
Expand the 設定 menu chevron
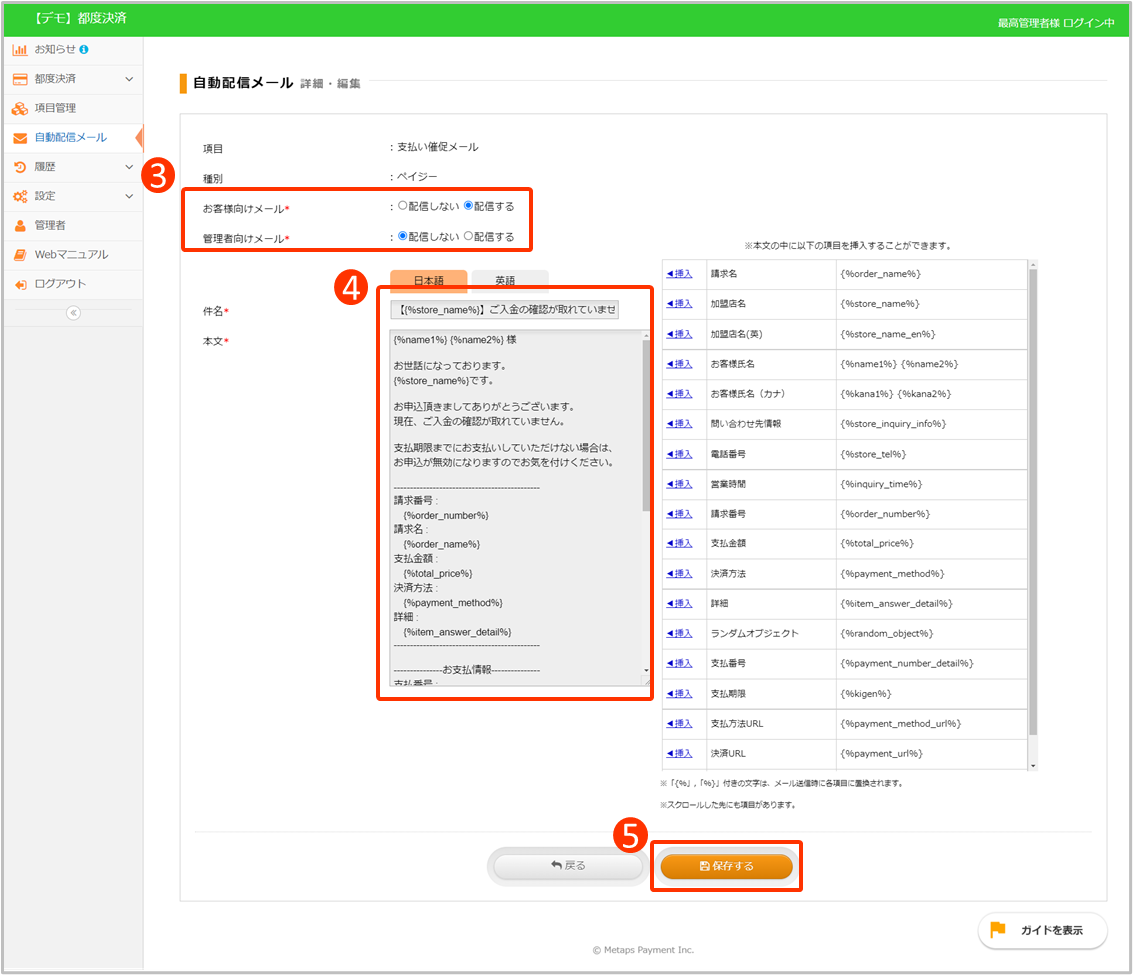tap(129, 197)
